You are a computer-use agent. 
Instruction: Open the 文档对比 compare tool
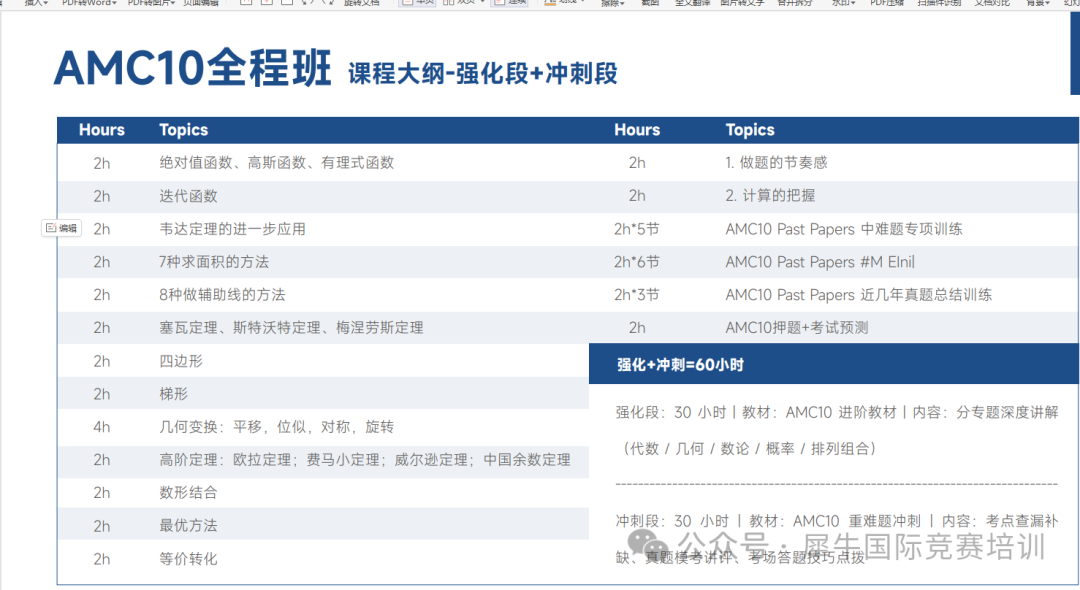pyautogui.click(x=992, y=3)
